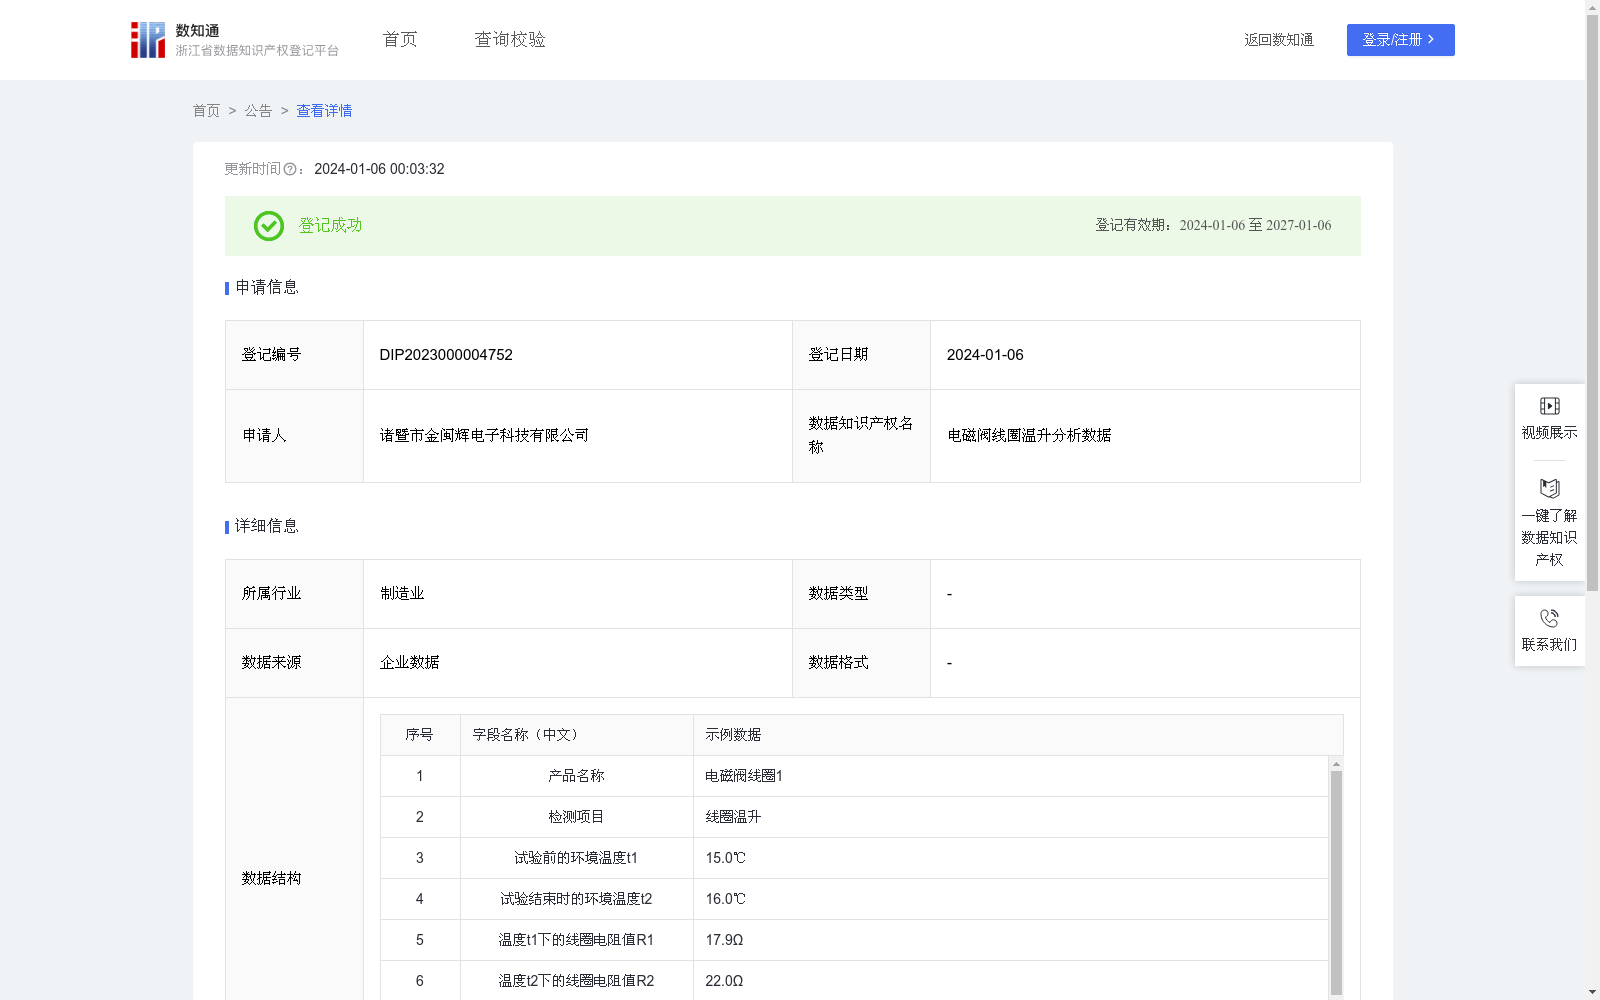Viewport: 1600px width, 1000px height.
Task: Open the 查询校验 nav item
Action: click(x=510, y=40)
